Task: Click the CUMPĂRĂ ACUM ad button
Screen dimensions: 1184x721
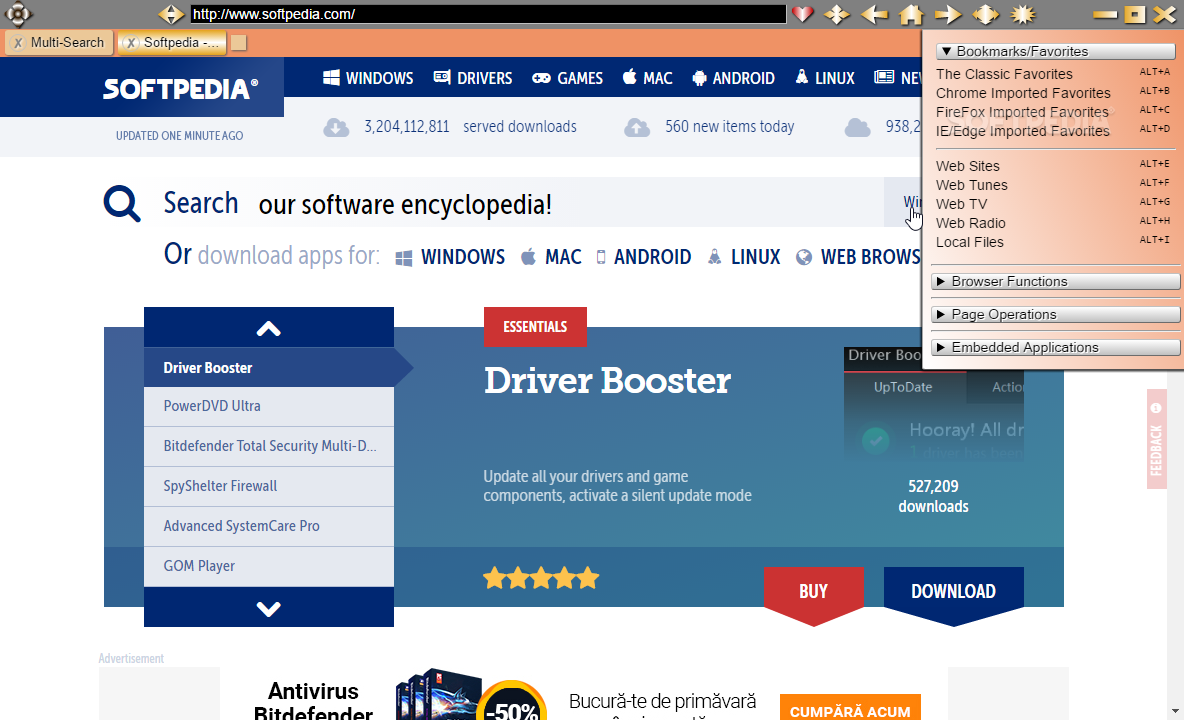Action: tap(850, 707)
